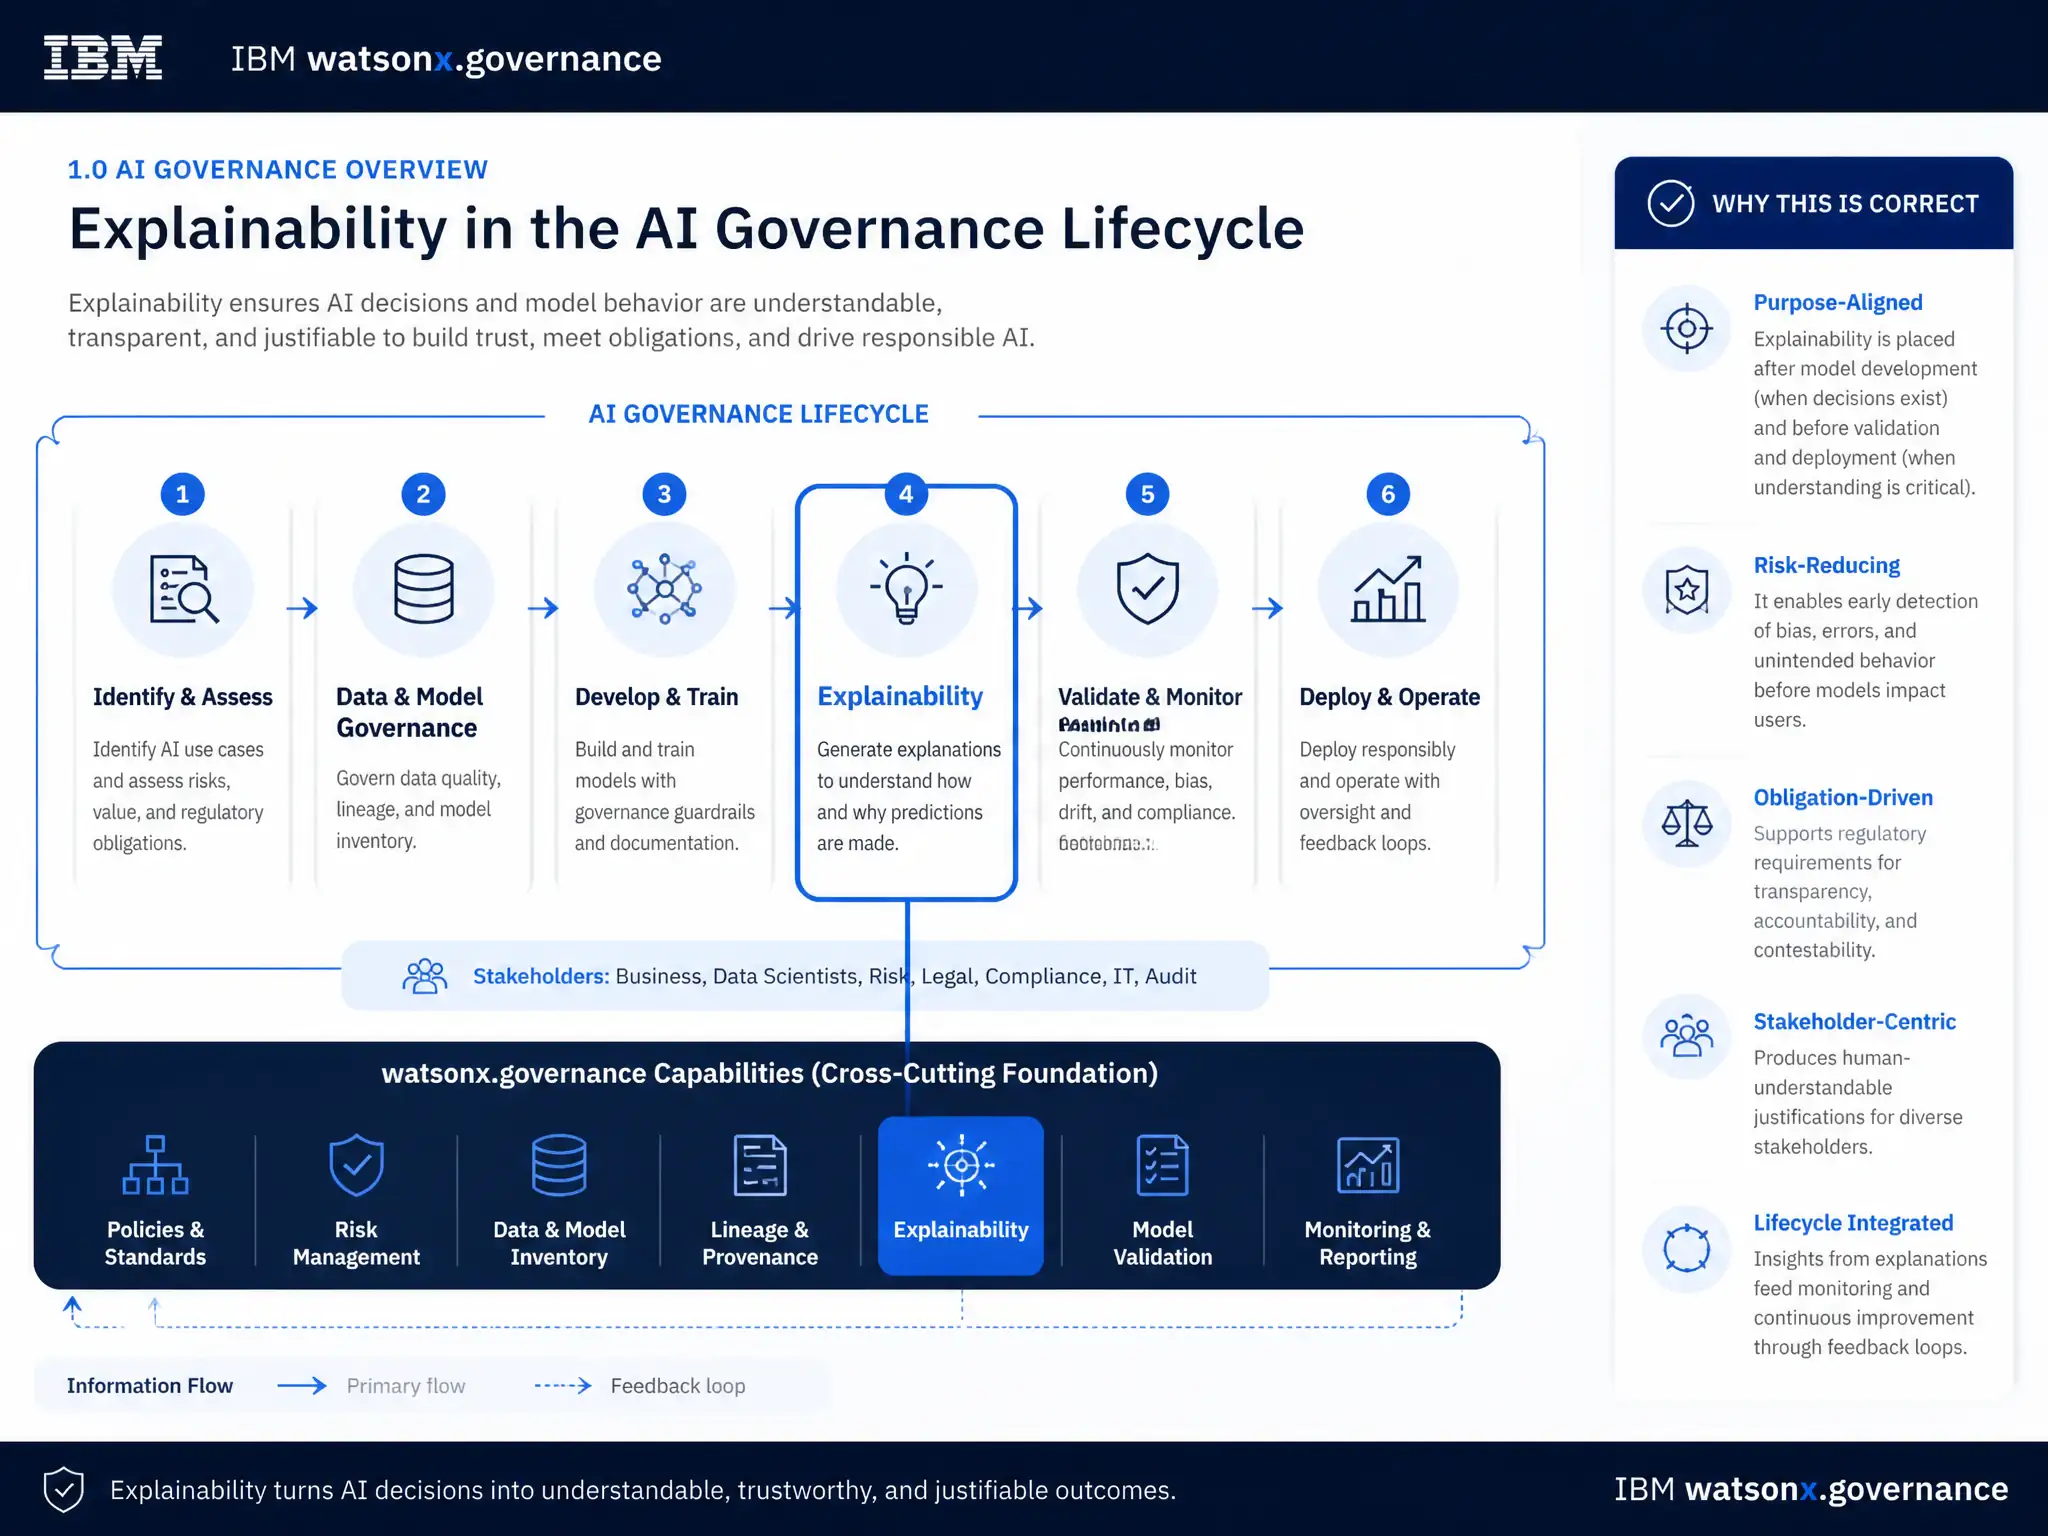Click the checkmark circle in Why This Is Correct
Image resolution: width=2048 pixels, height=1536 pixels.
pos(1671,203)
